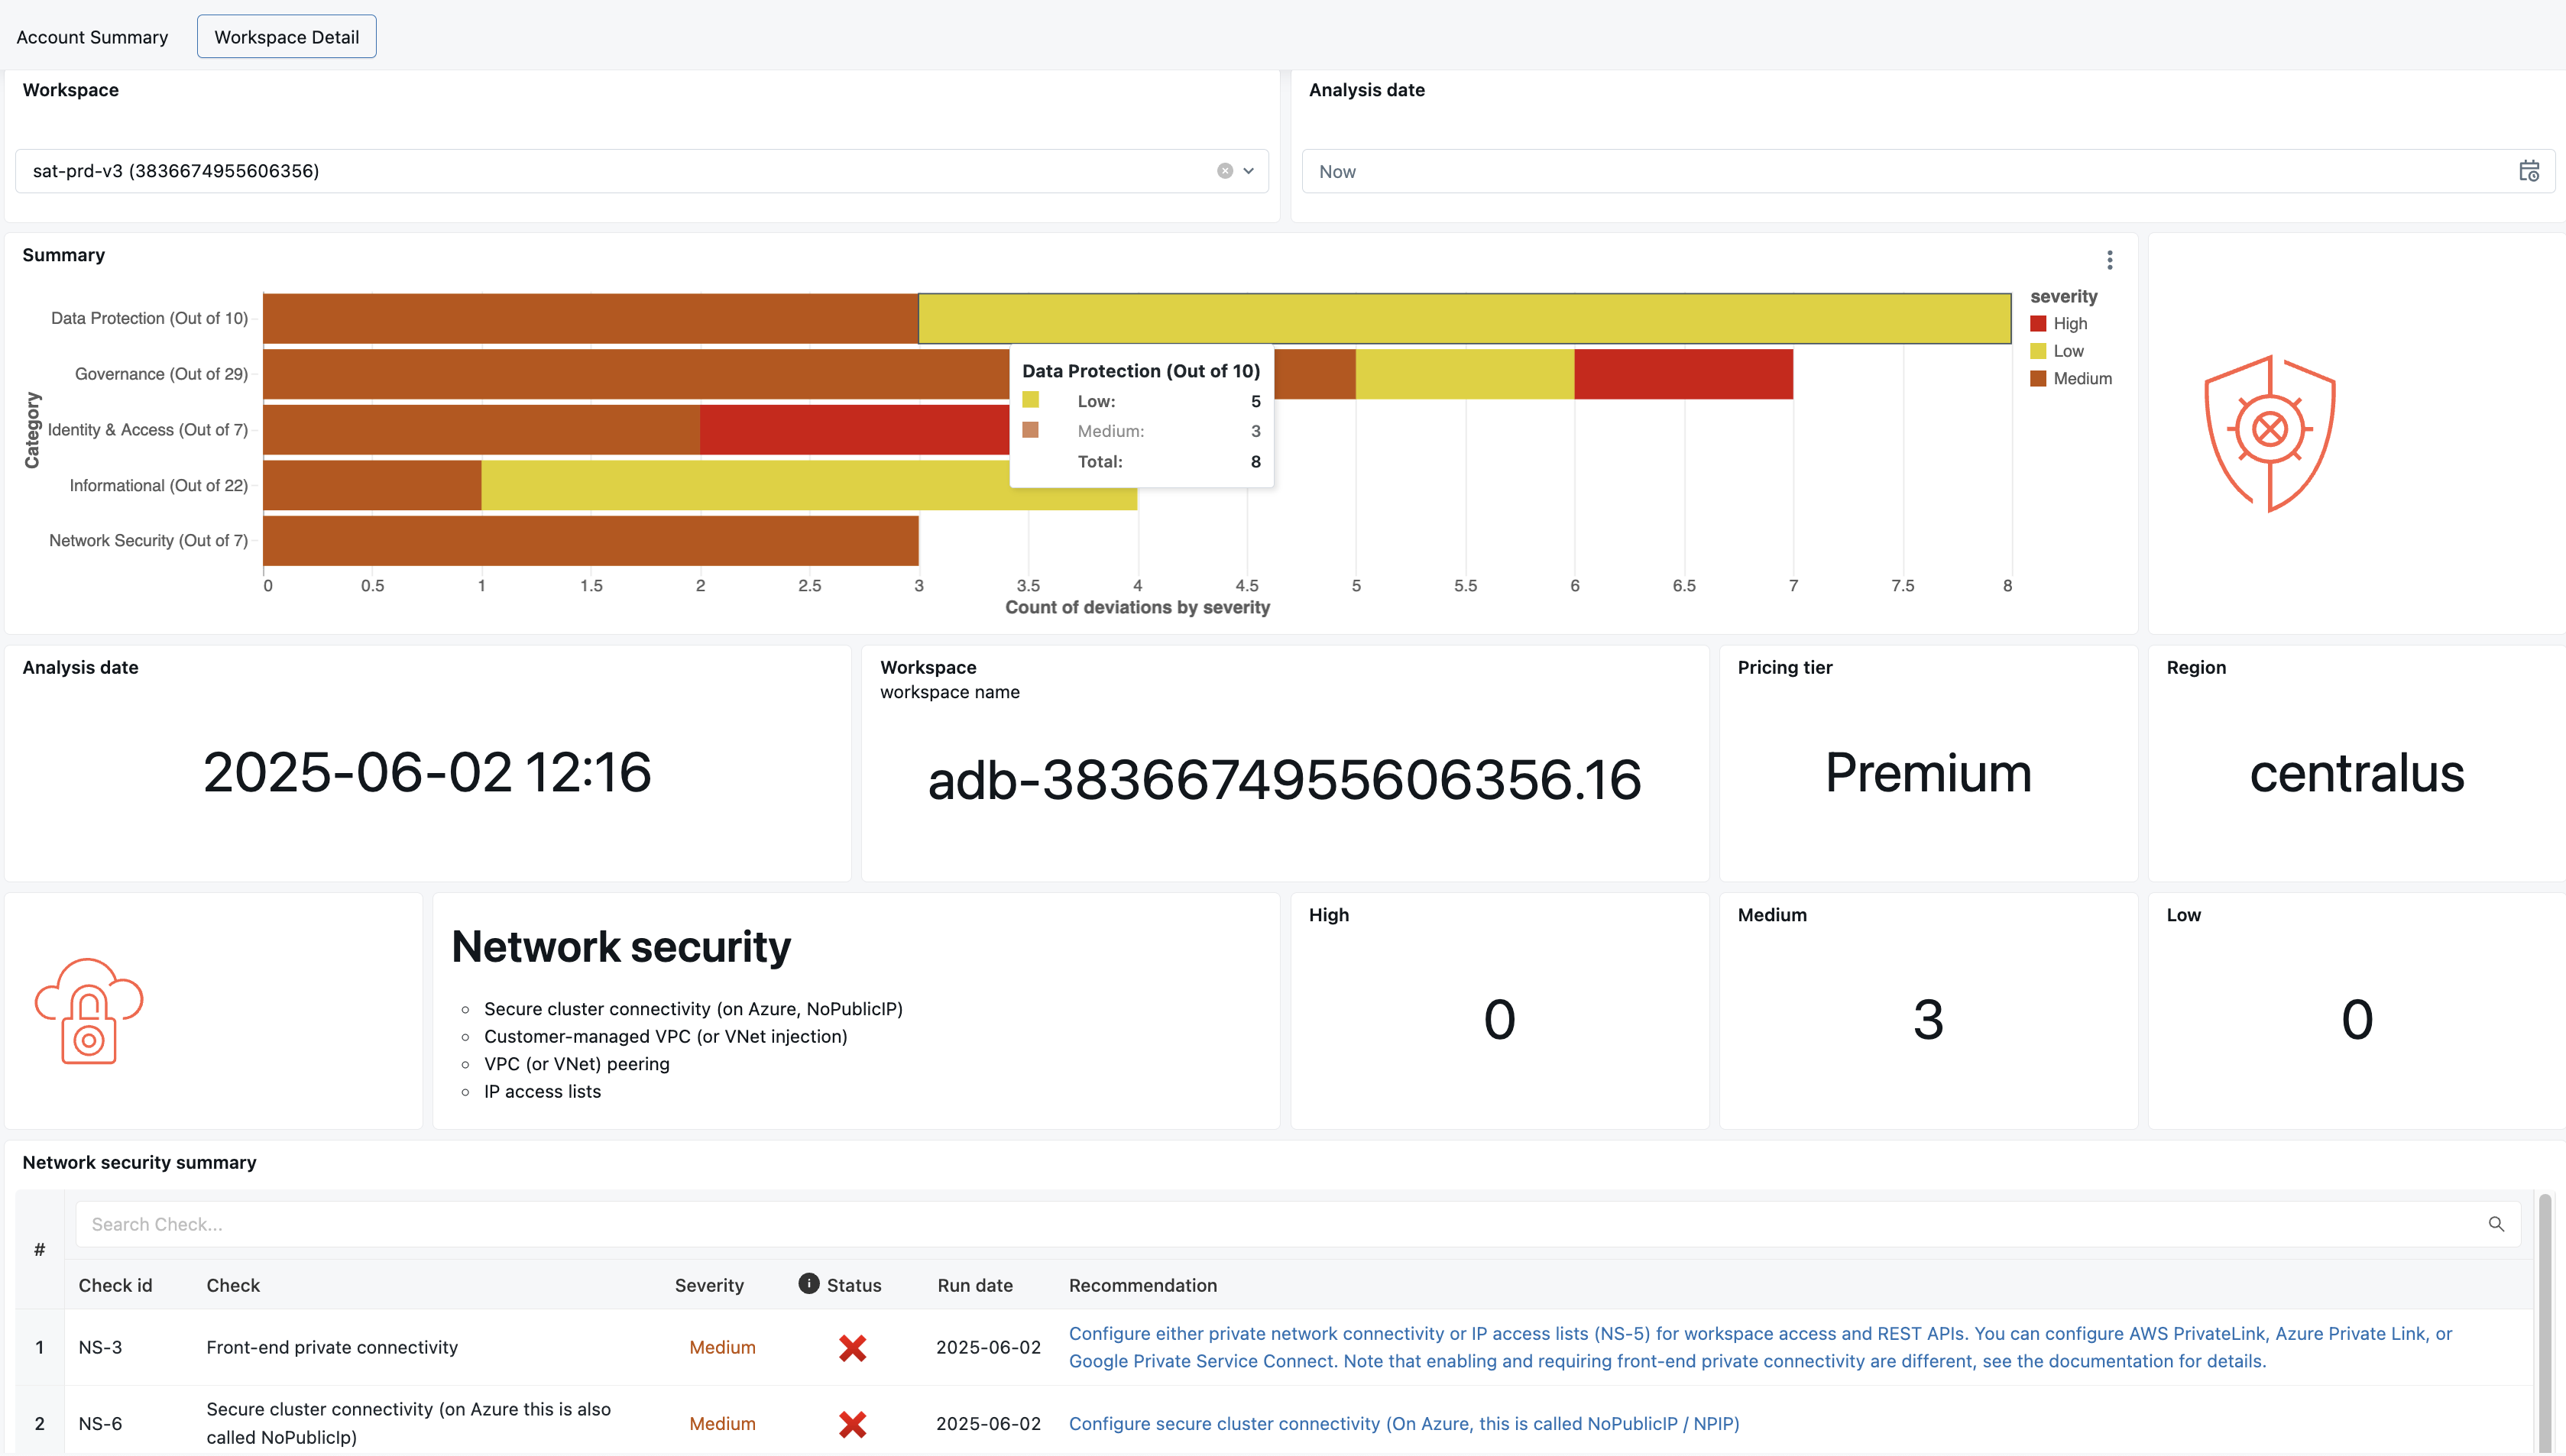The width and height of the screenshot is (2566, 1456).
Task: Click the Governance red High bar segment
Action: 1683,374
